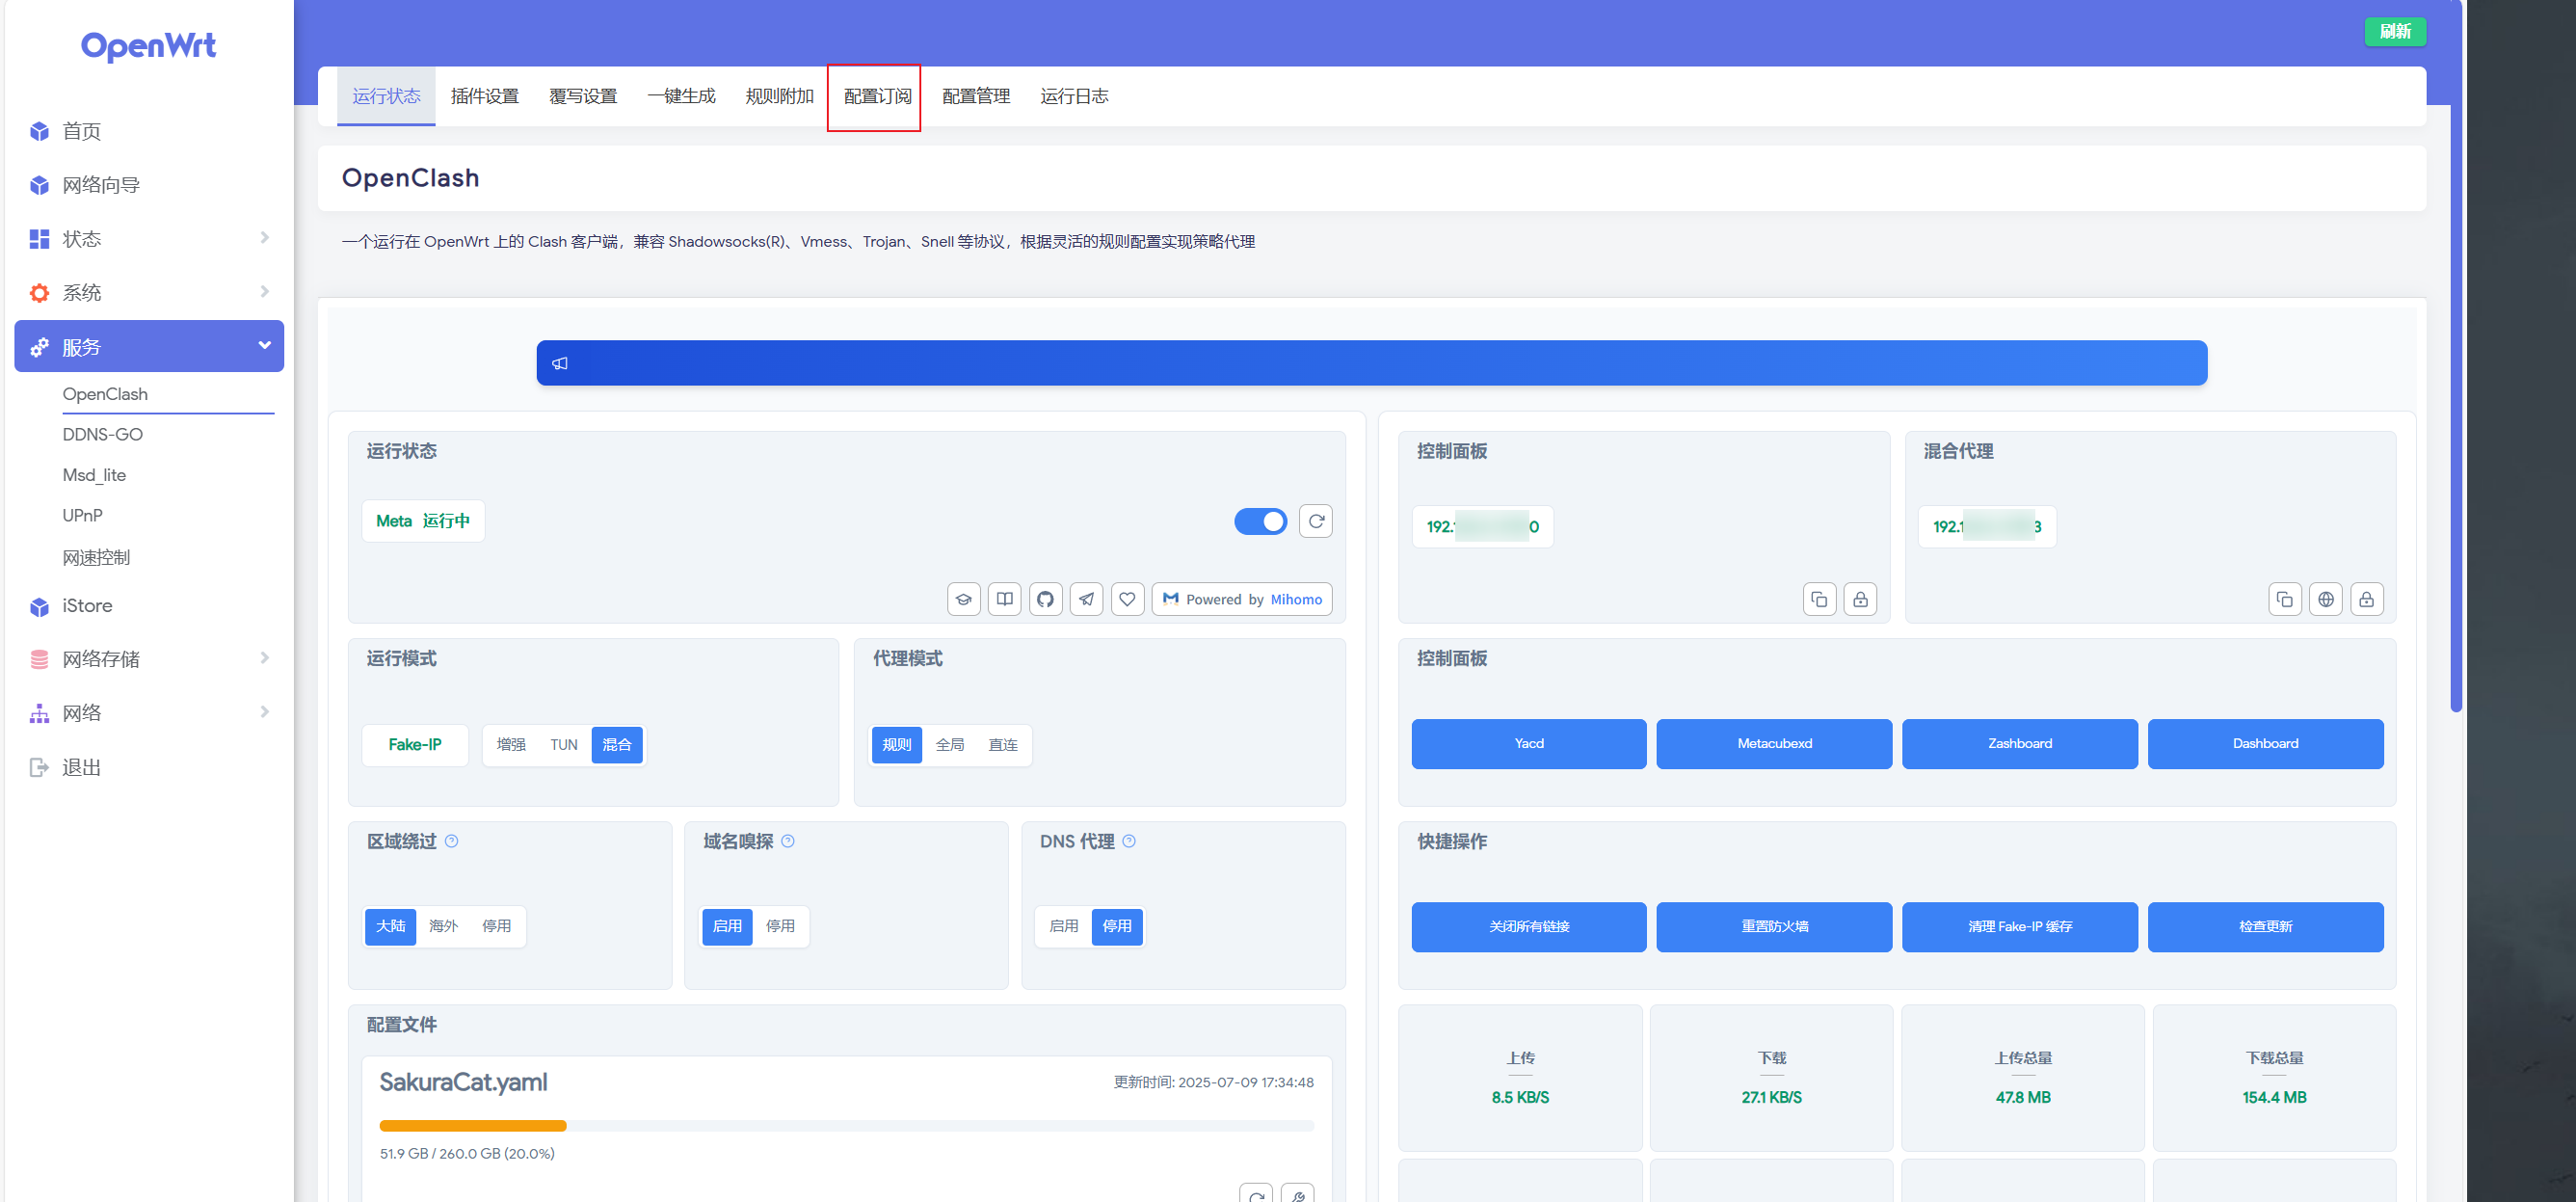Click the OpenWrt logo
The image size is (2576, 1202).
coord(148,46)
